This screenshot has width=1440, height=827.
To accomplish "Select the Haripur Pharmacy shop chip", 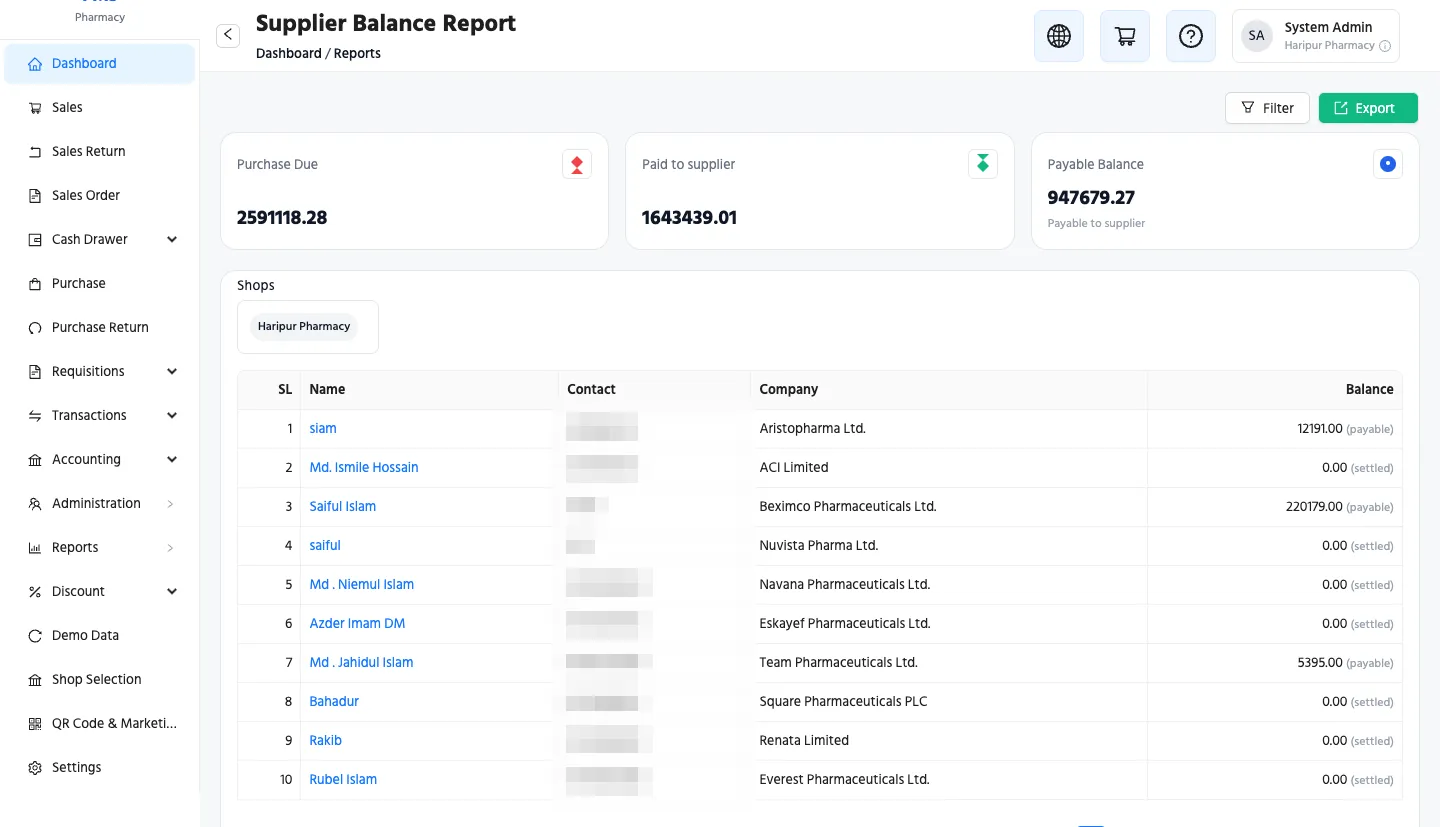I will (304, 327).
